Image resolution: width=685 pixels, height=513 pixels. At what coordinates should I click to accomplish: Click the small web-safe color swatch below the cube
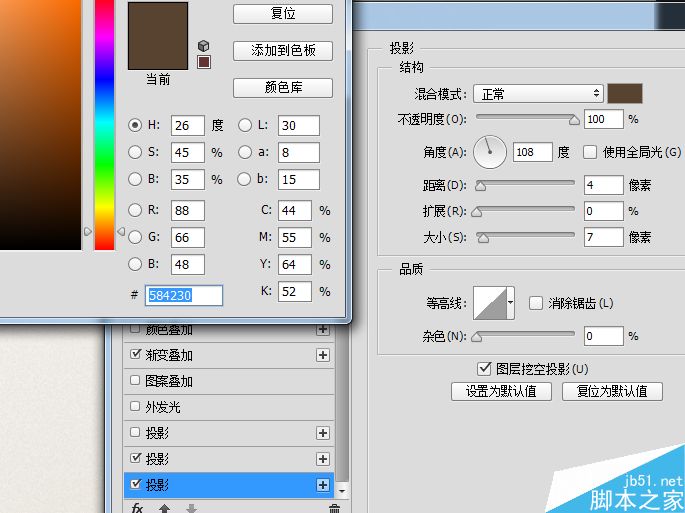[x=204, y=62]
